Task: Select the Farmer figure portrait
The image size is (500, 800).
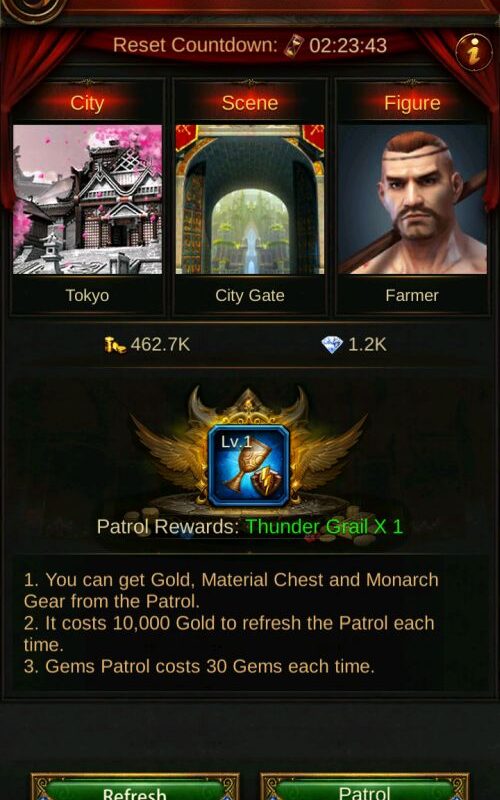Action: point(412,199)
